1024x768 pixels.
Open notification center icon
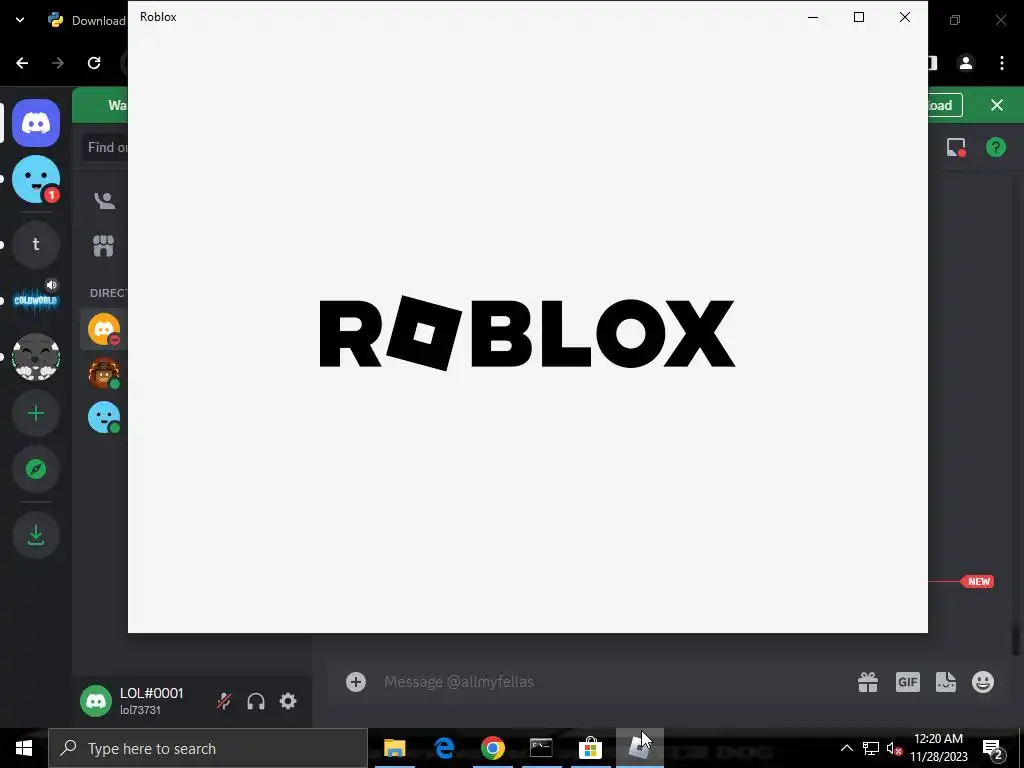coord(993,748)
